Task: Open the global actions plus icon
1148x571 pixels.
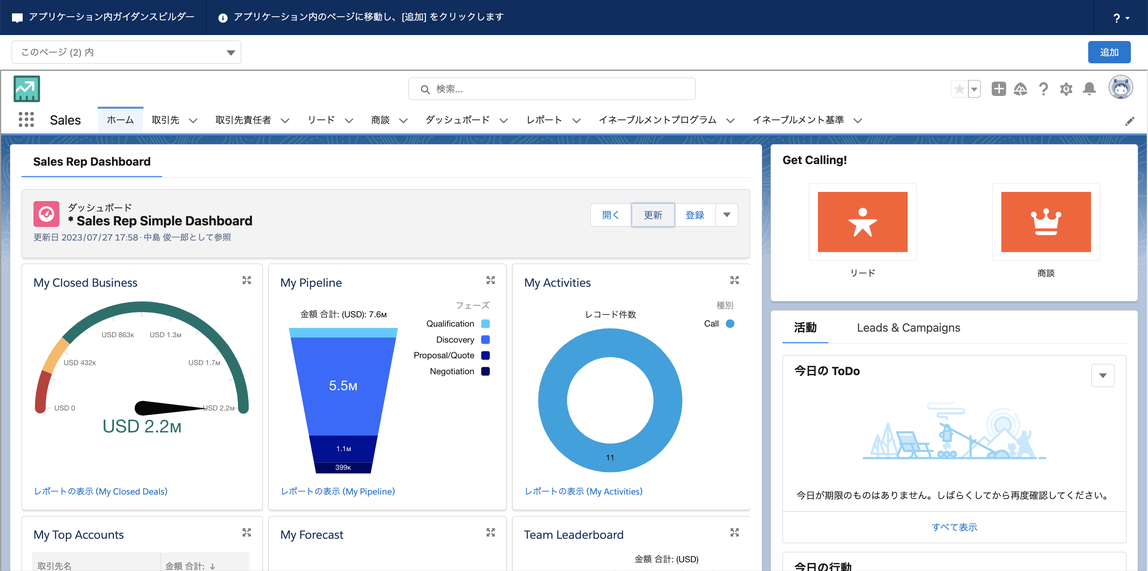Action: 999,89
